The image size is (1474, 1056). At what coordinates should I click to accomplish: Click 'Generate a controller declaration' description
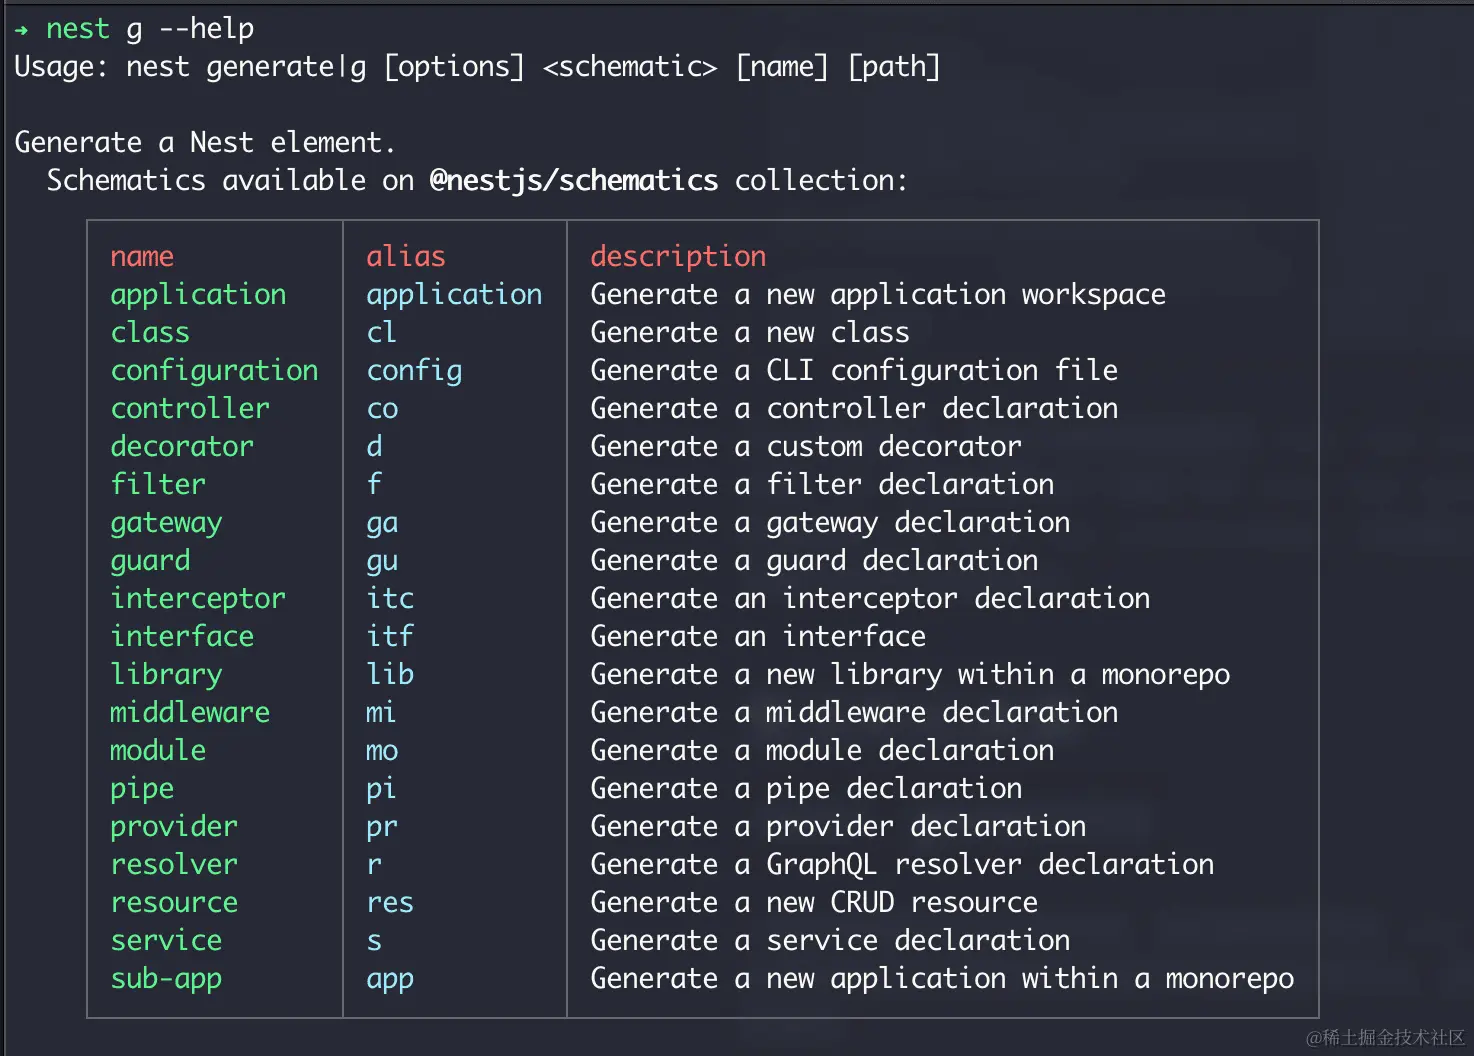854,409
